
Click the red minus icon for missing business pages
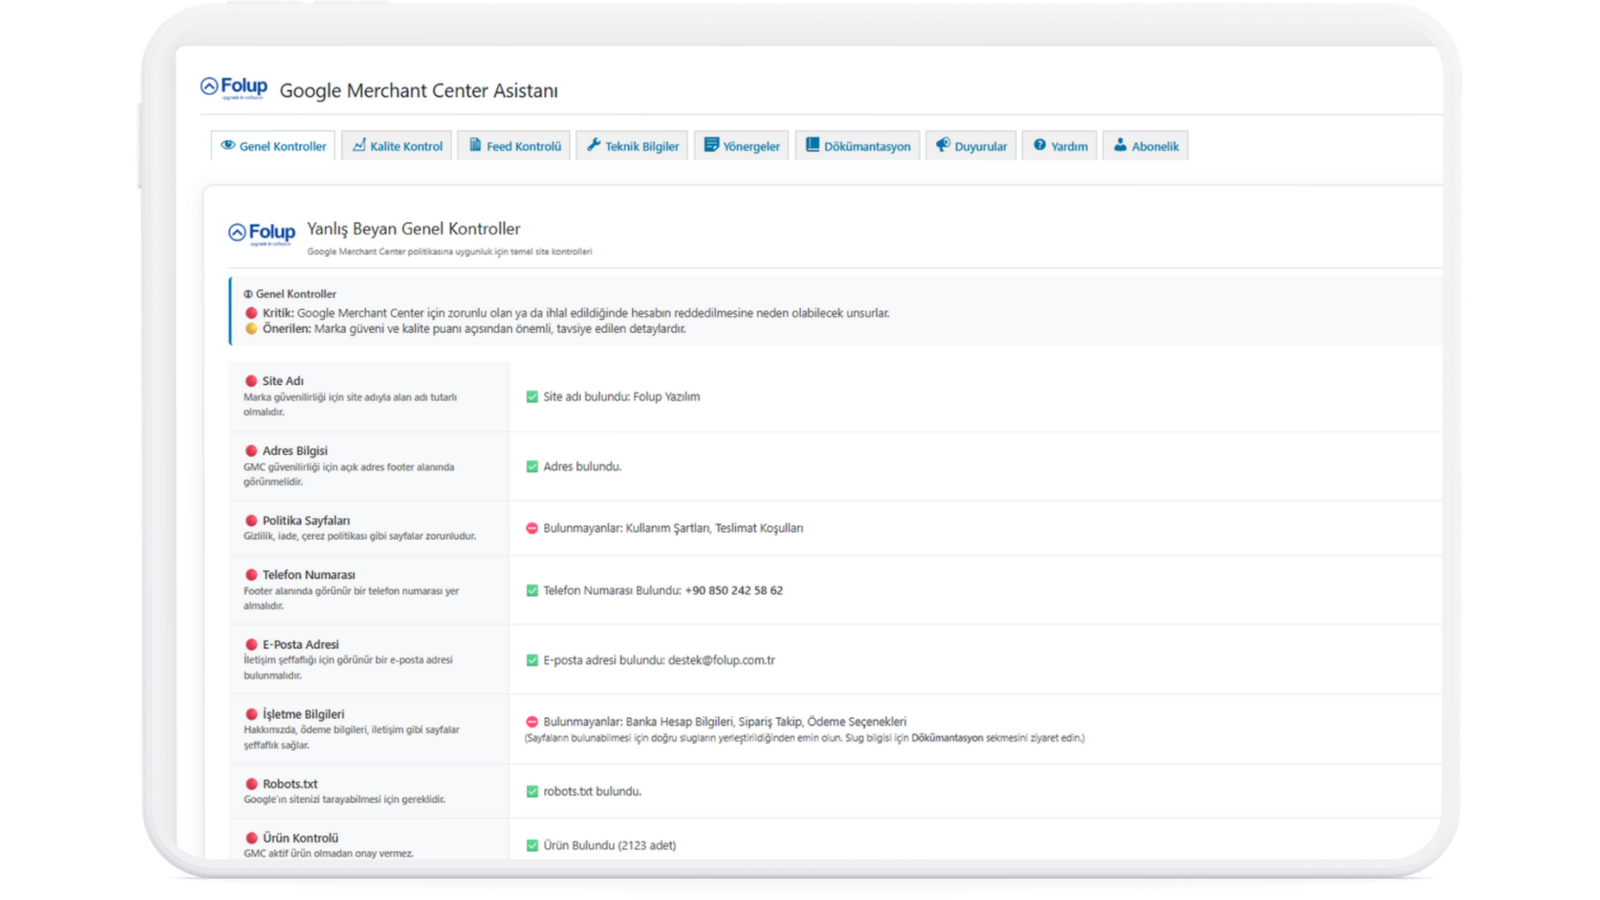pyautogui.click(x=532, y=722)
